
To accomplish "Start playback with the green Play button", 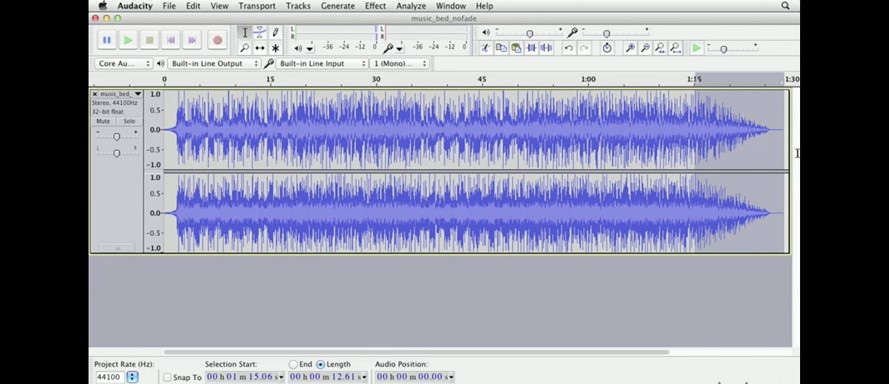I will click(128, 40).
